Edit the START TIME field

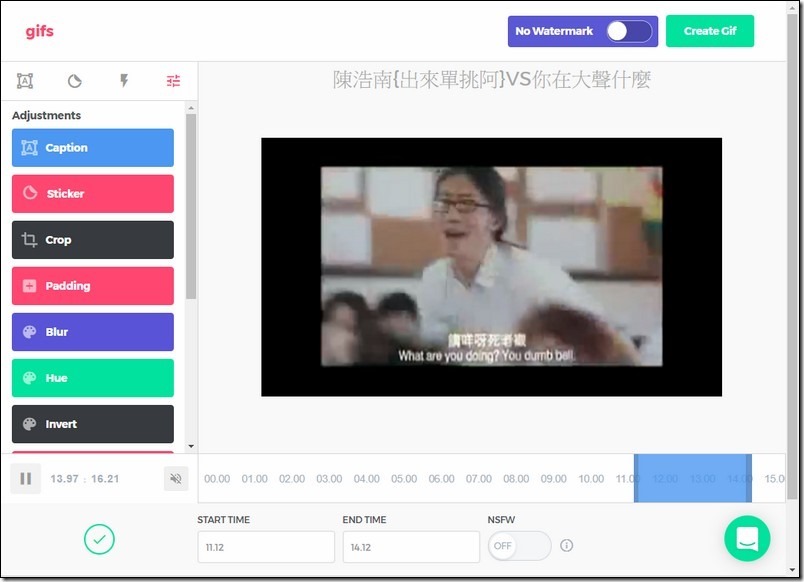266,547
